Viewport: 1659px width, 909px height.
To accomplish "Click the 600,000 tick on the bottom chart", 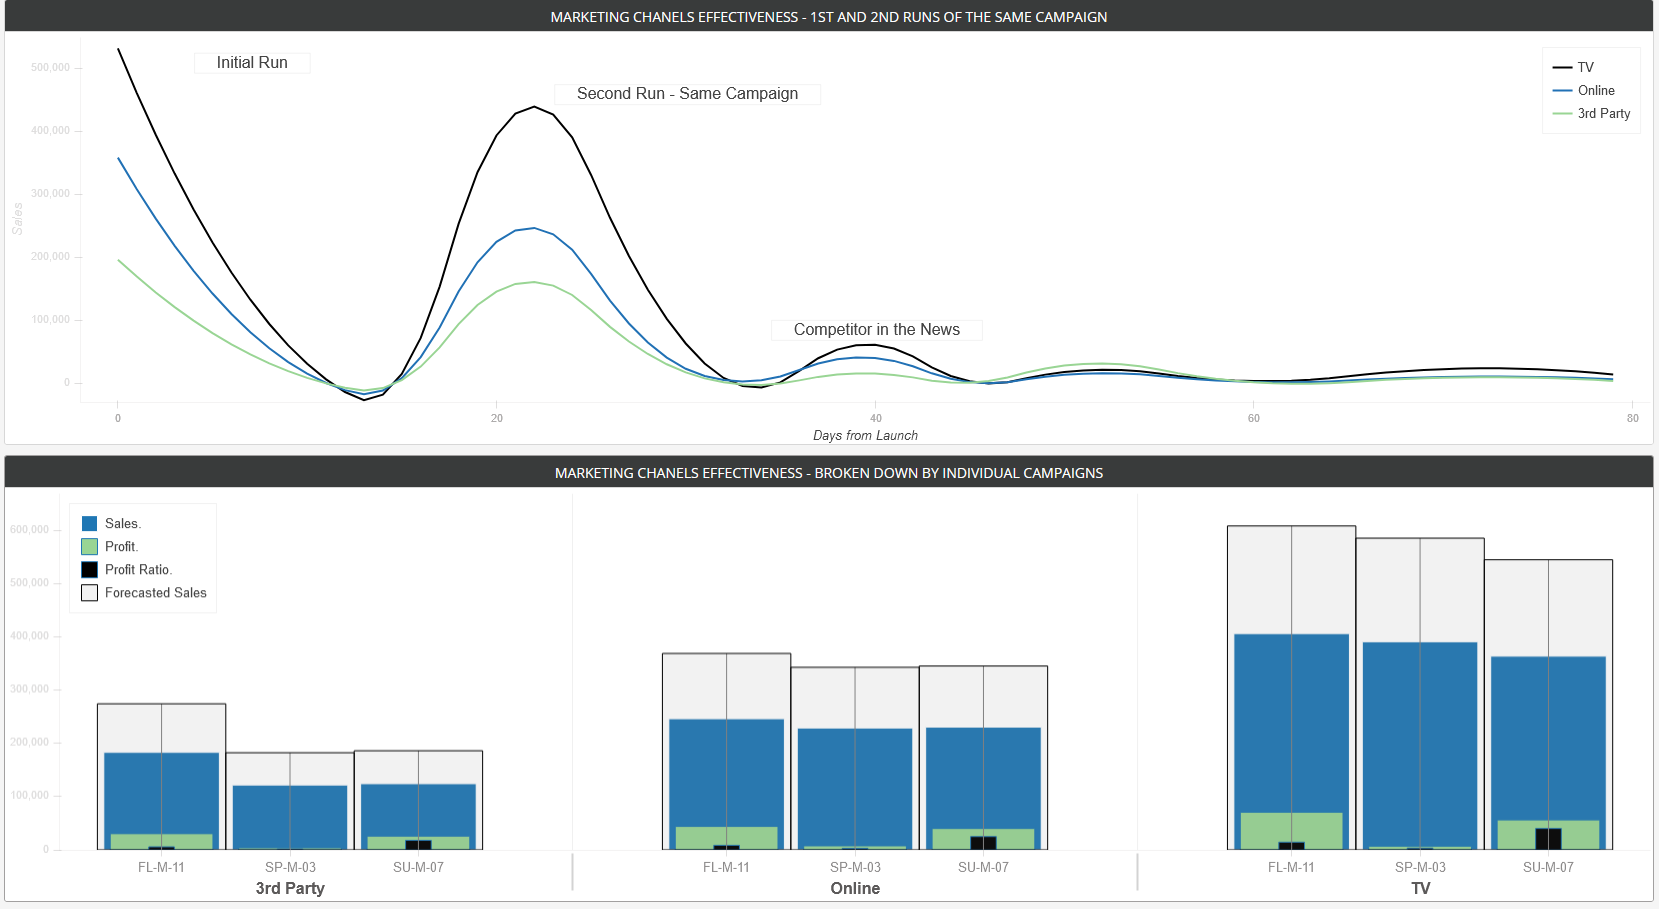I will click(x=30, y=529).
